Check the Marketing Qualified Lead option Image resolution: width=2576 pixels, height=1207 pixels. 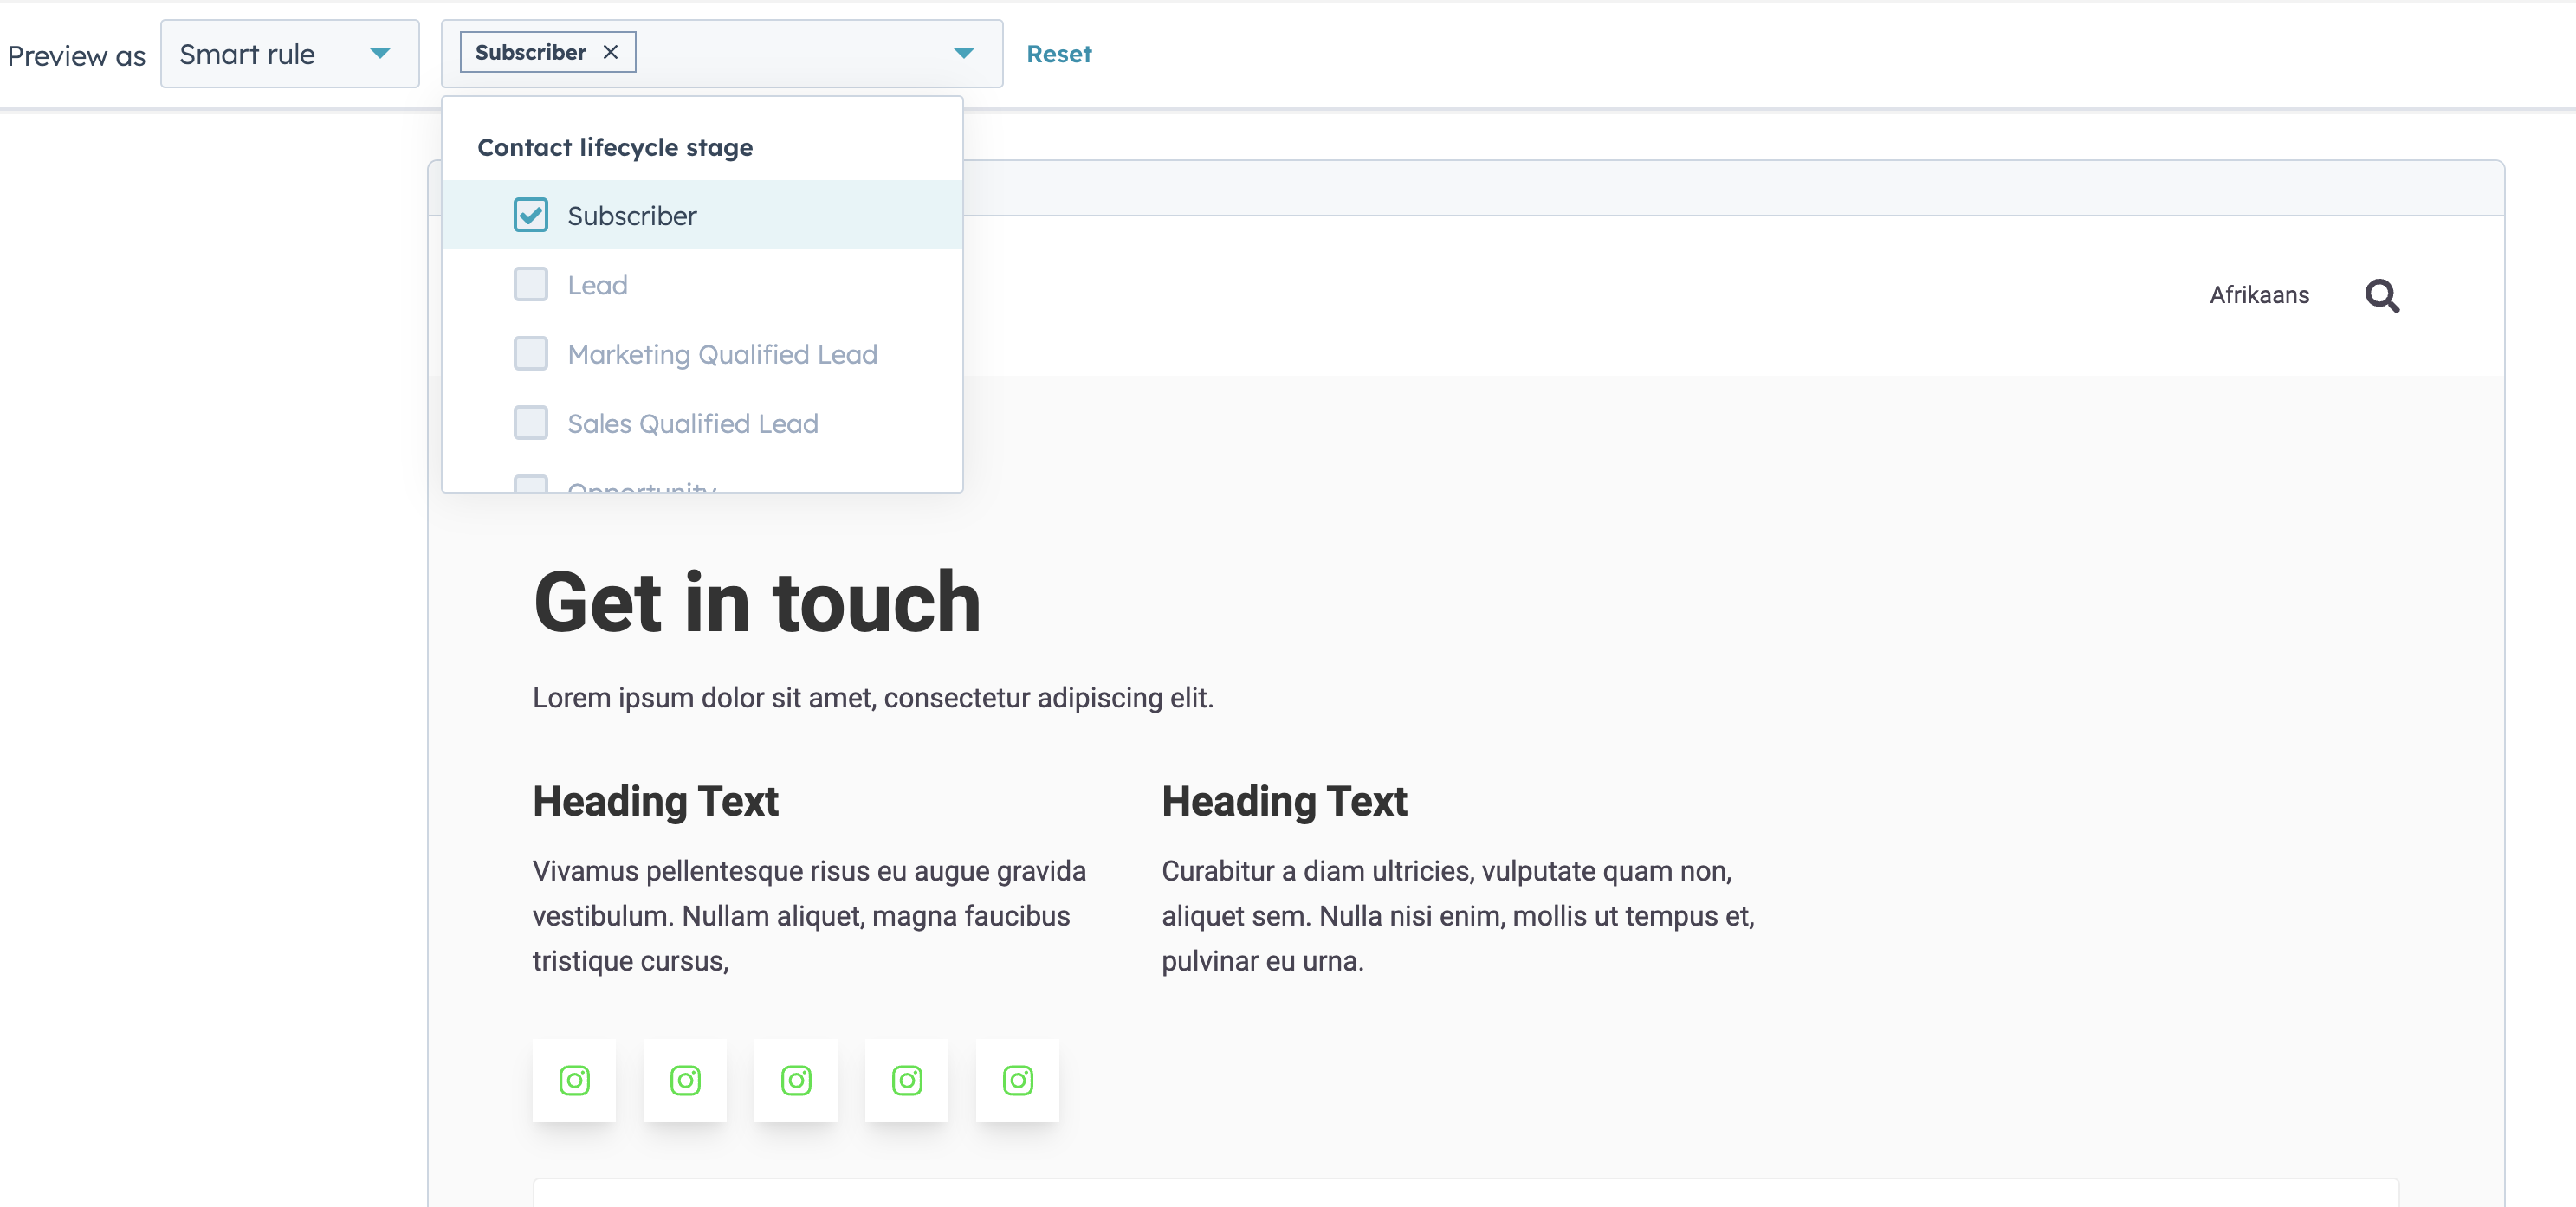pyautogui.click(x=531, y=353)
